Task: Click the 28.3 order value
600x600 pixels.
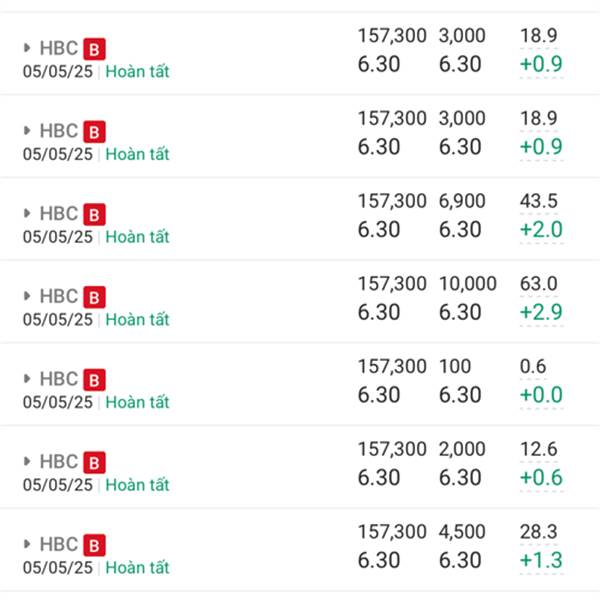Action: tap(538, 532)
